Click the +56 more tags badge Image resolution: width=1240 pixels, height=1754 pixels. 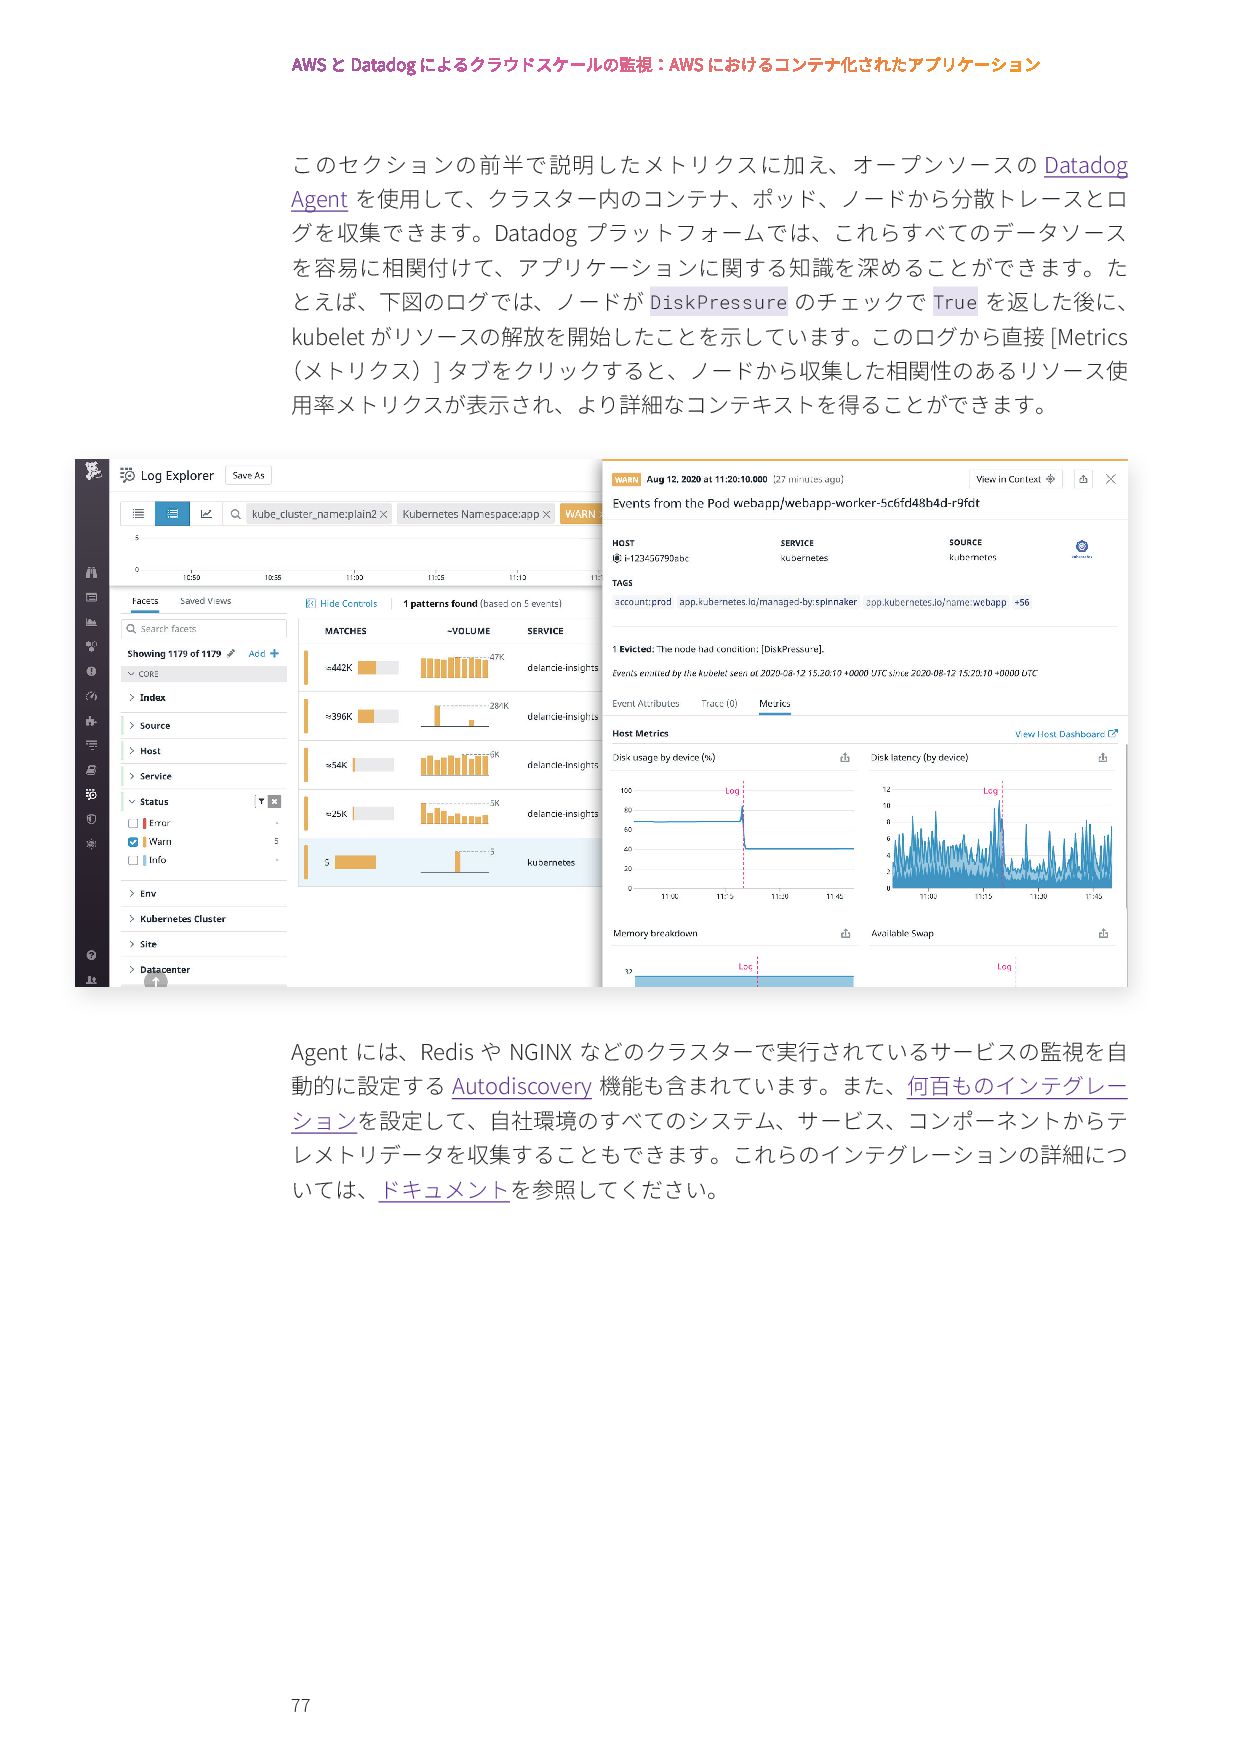tap(1022, 602)
